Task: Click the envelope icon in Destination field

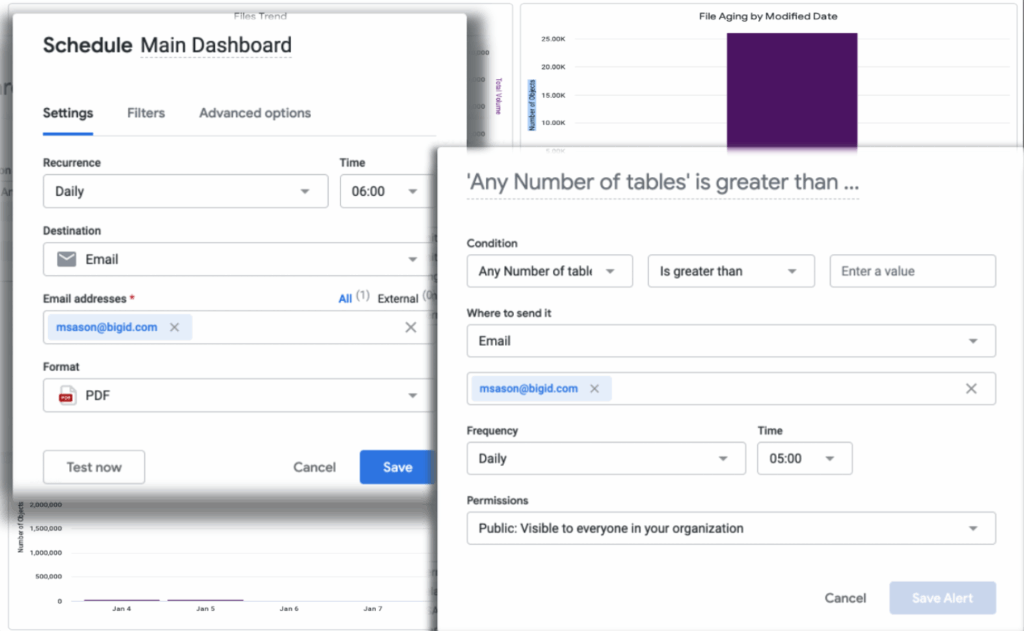Action: point(66,259)
